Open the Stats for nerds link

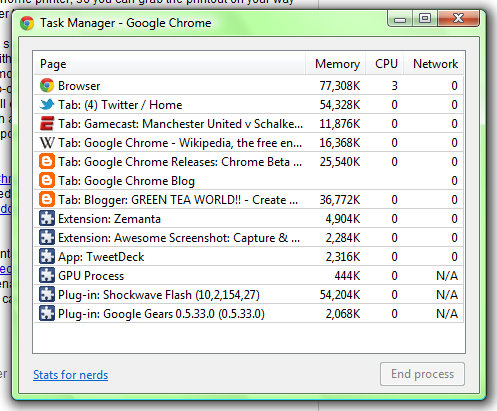click(70, 375)
